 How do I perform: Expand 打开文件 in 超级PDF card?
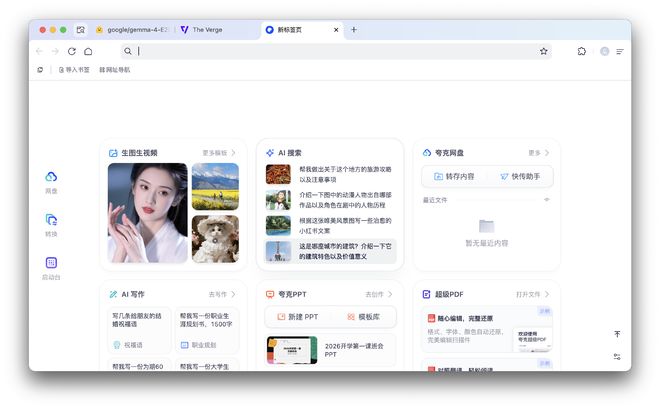(x=532, y=295)
